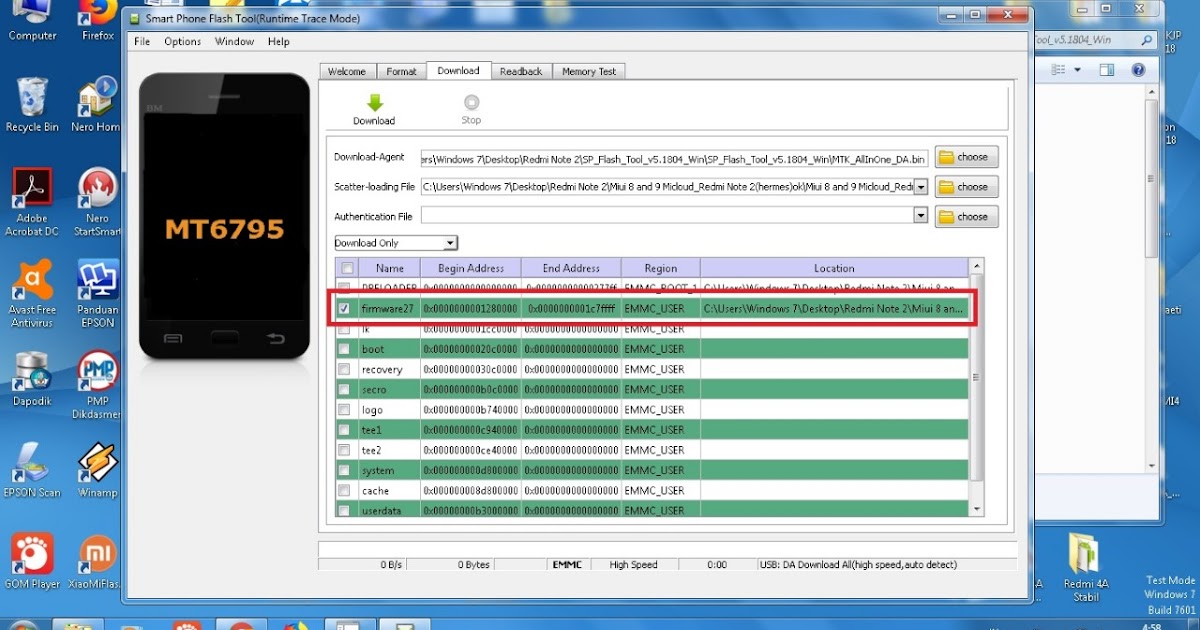
Task: Enable the logo partition checkbox
Action: click(344, 410)
